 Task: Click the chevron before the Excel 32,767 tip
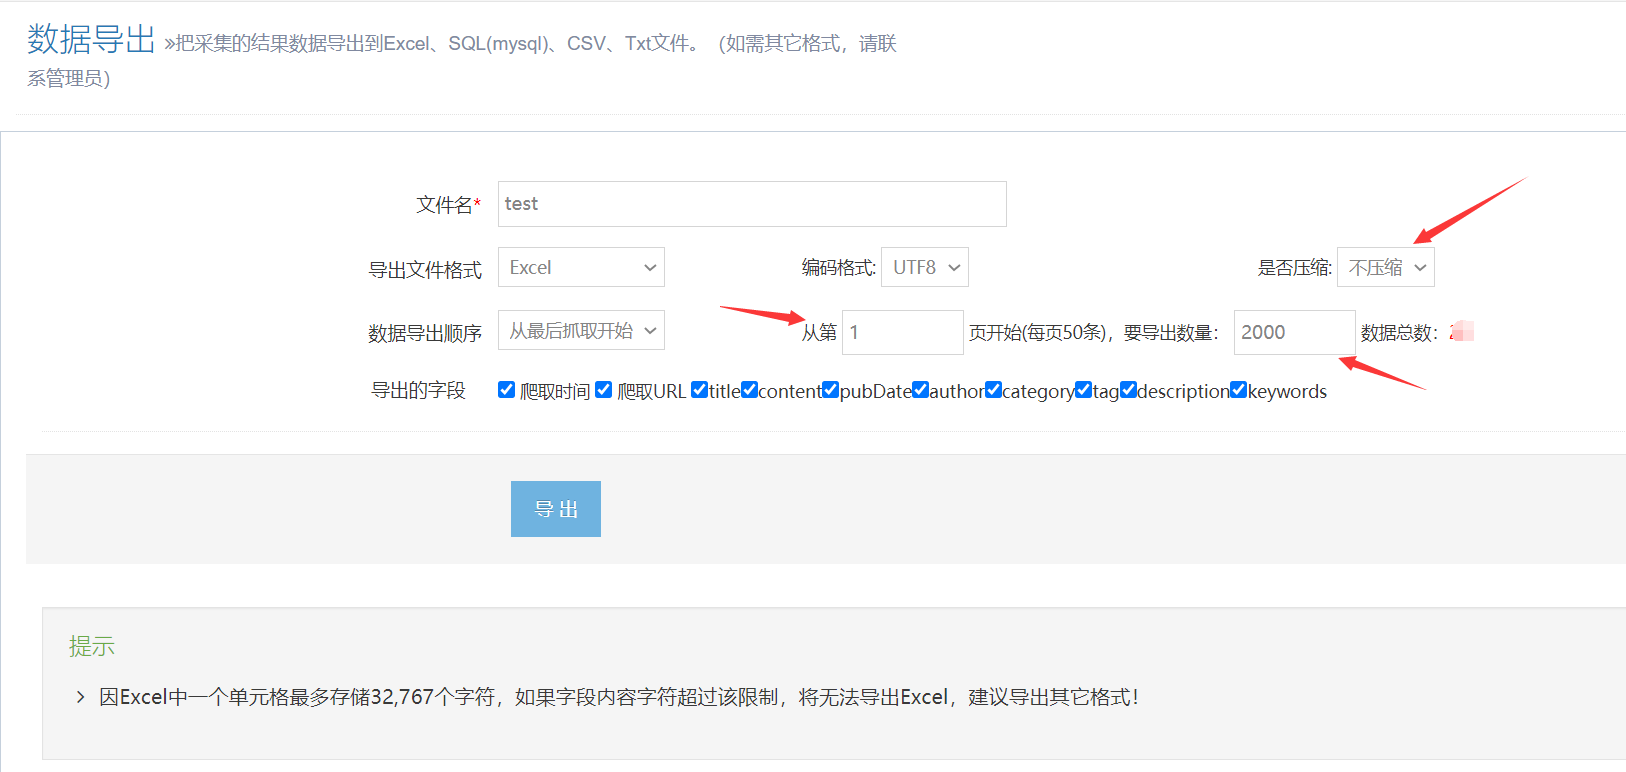coord(80,697)
